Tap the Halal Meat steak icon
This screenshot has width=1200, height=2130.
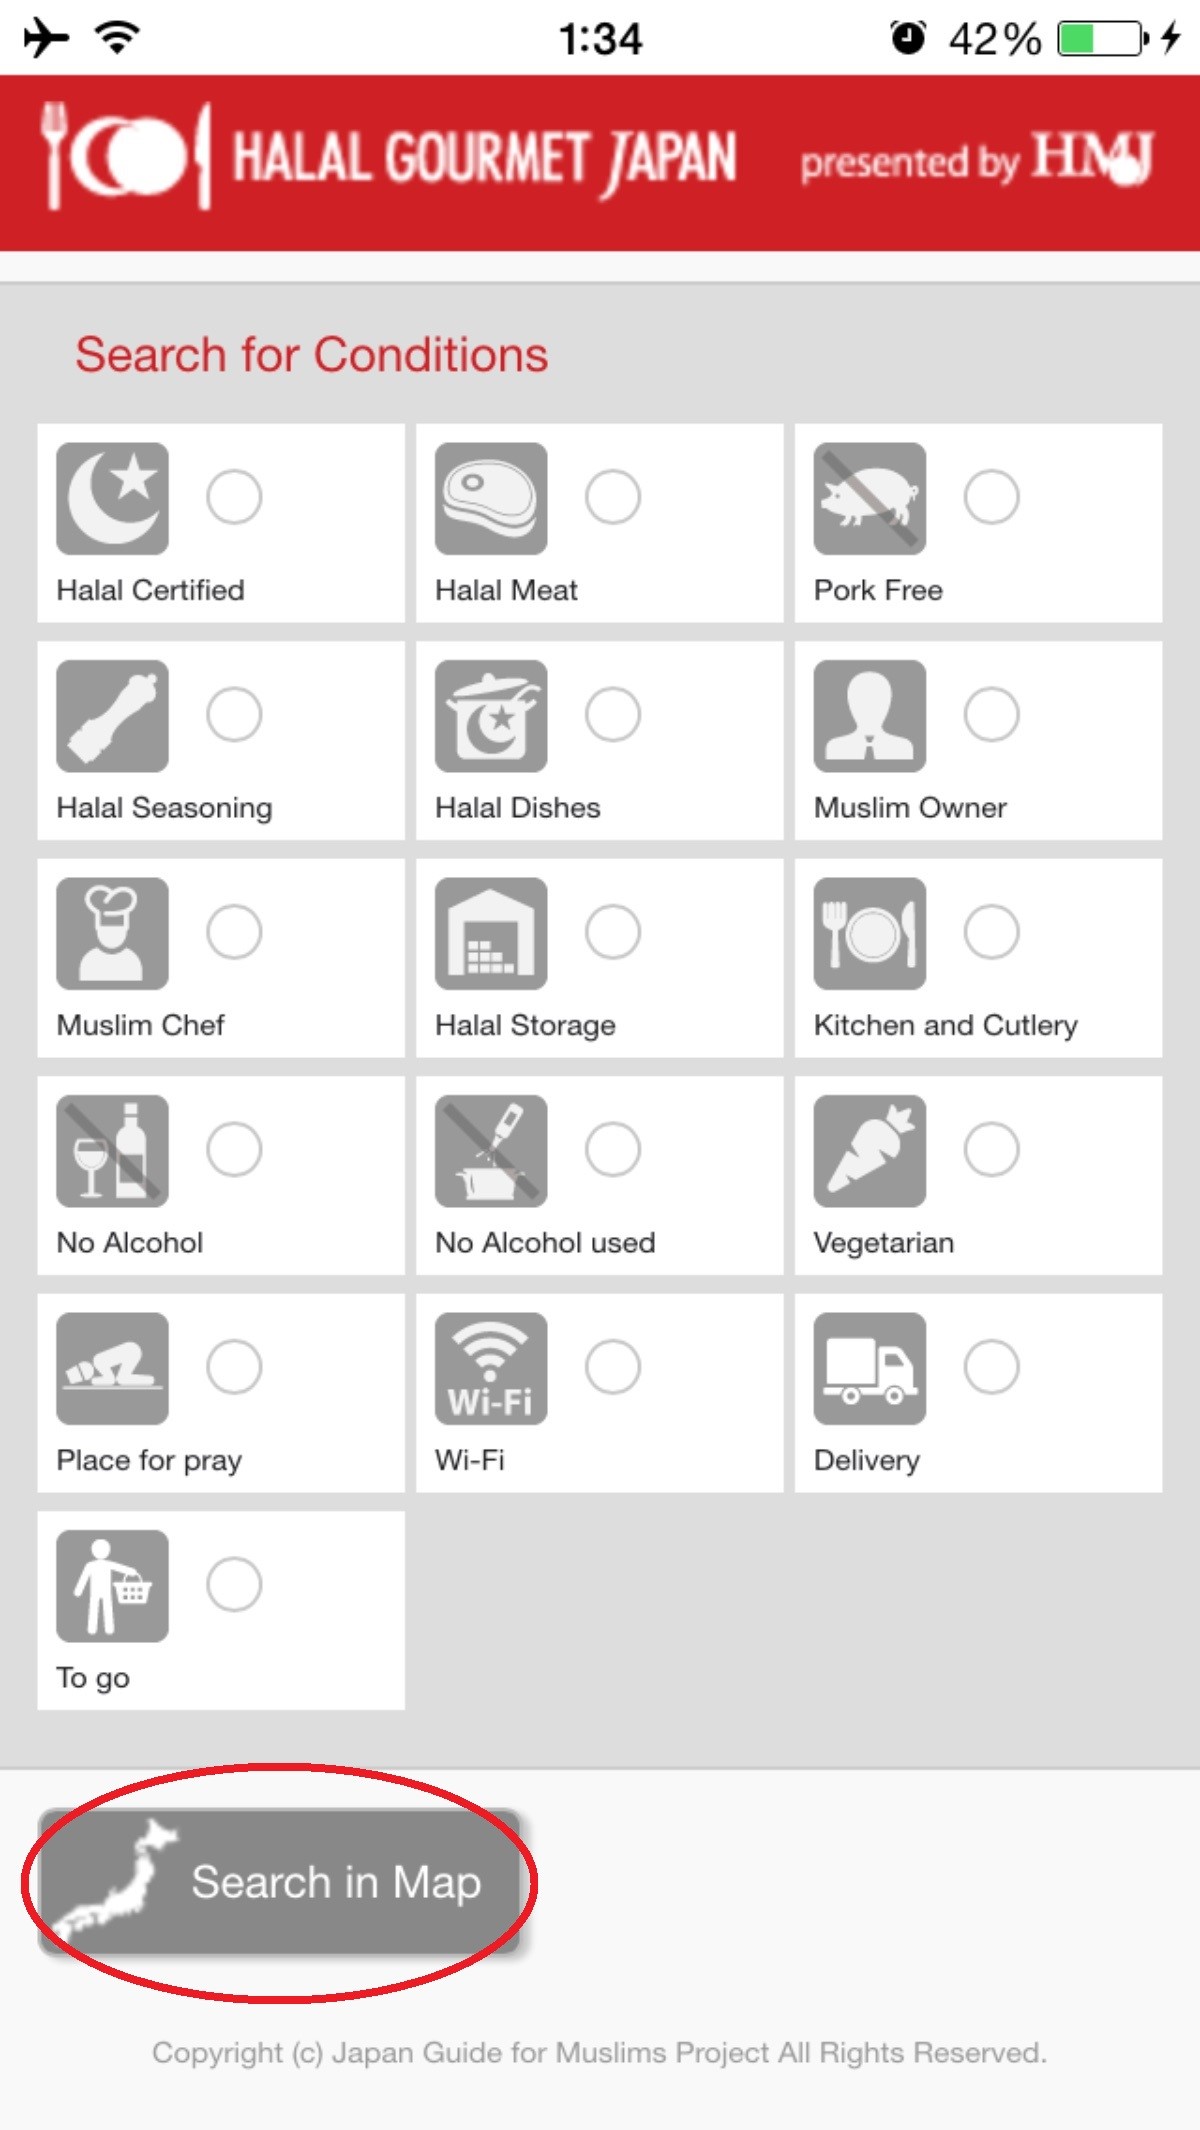[x=491, y=498]
